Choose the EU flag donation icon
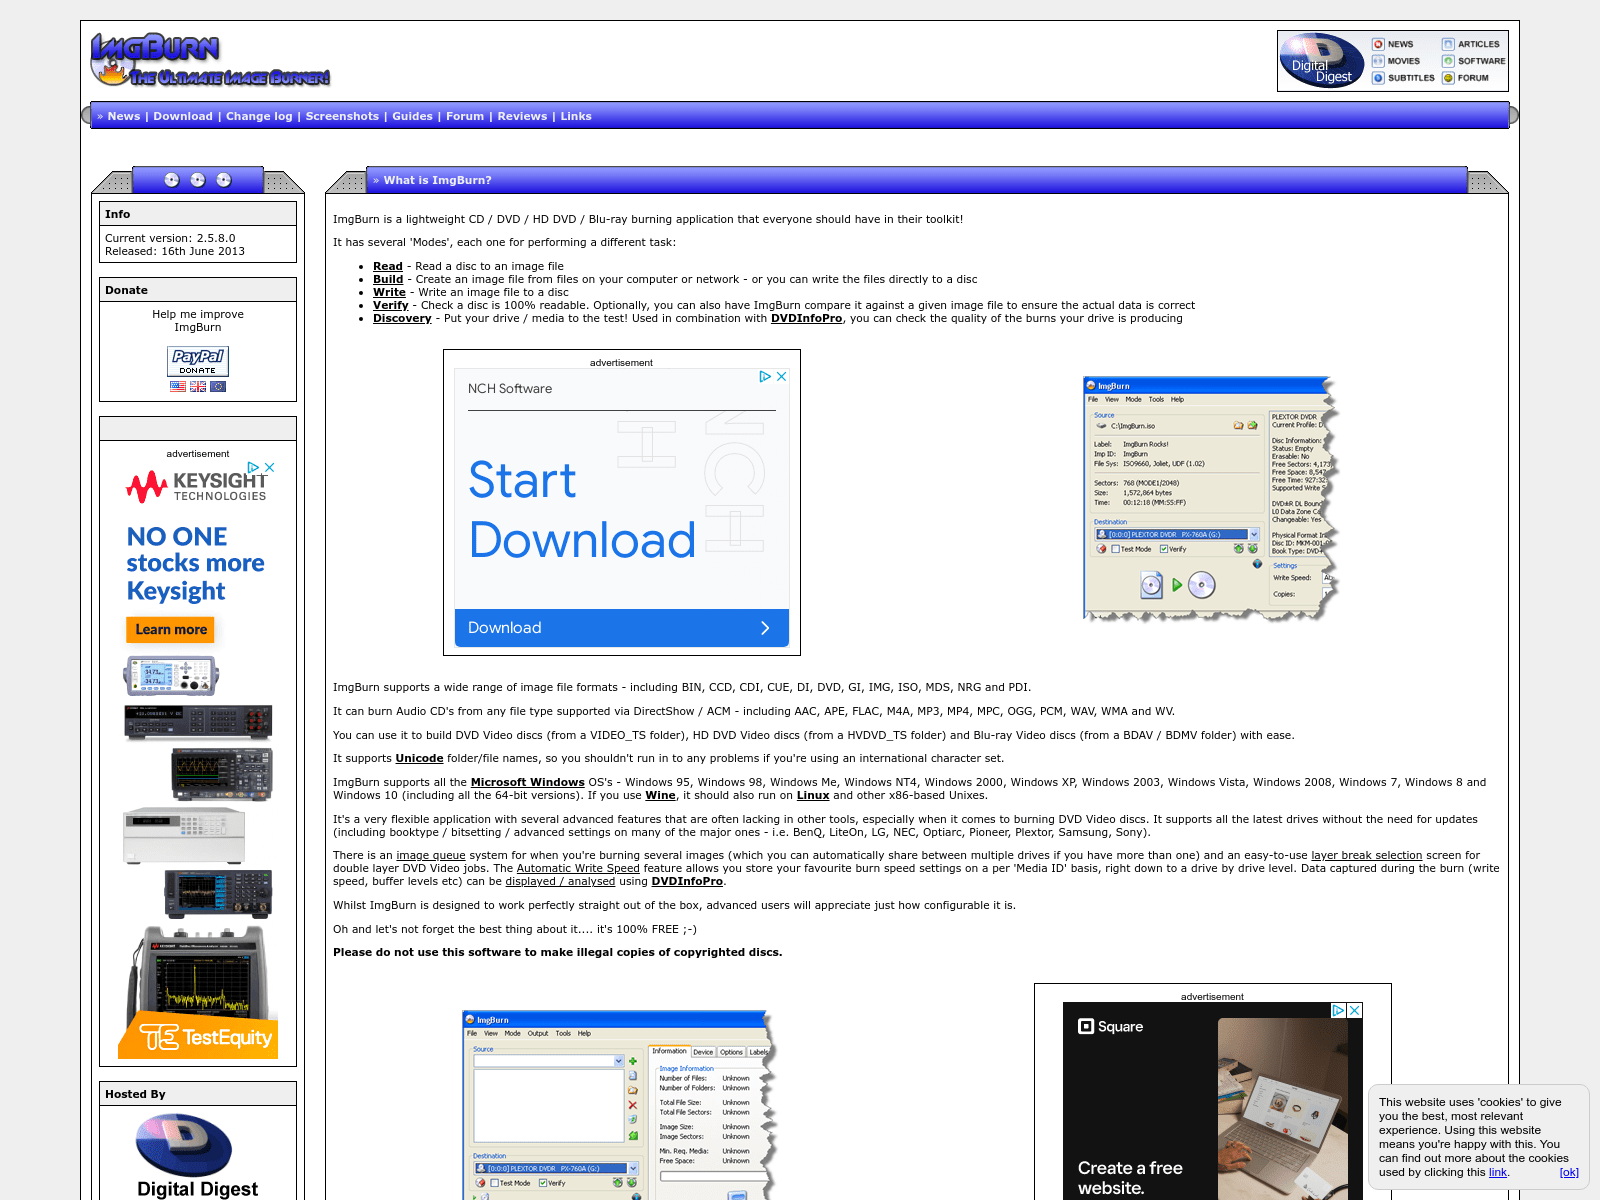The image size is (1600, 1200). [x=218, y=387]
